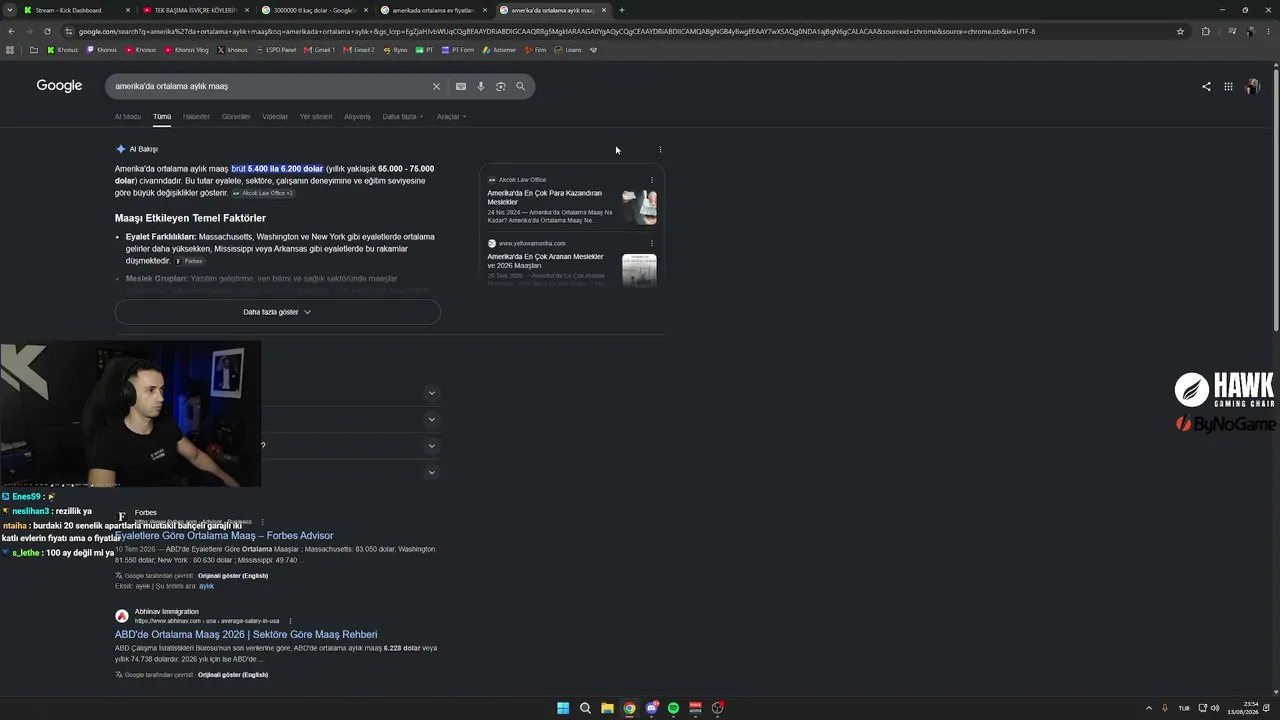Open AI overview three-dot options menu
The width and height of the screenshot is (1280, 720).
tap(660, 150)
